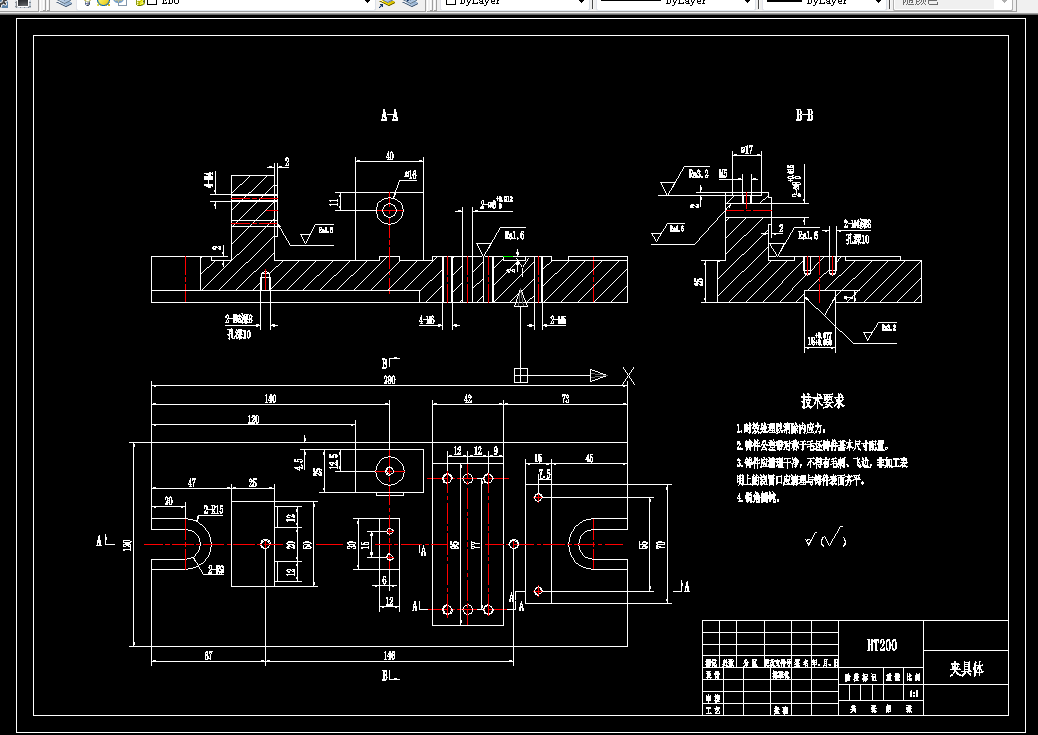The image size is (1038, 735).
Task: Select the 2-R9 radius label
Action: click(216, 569)
